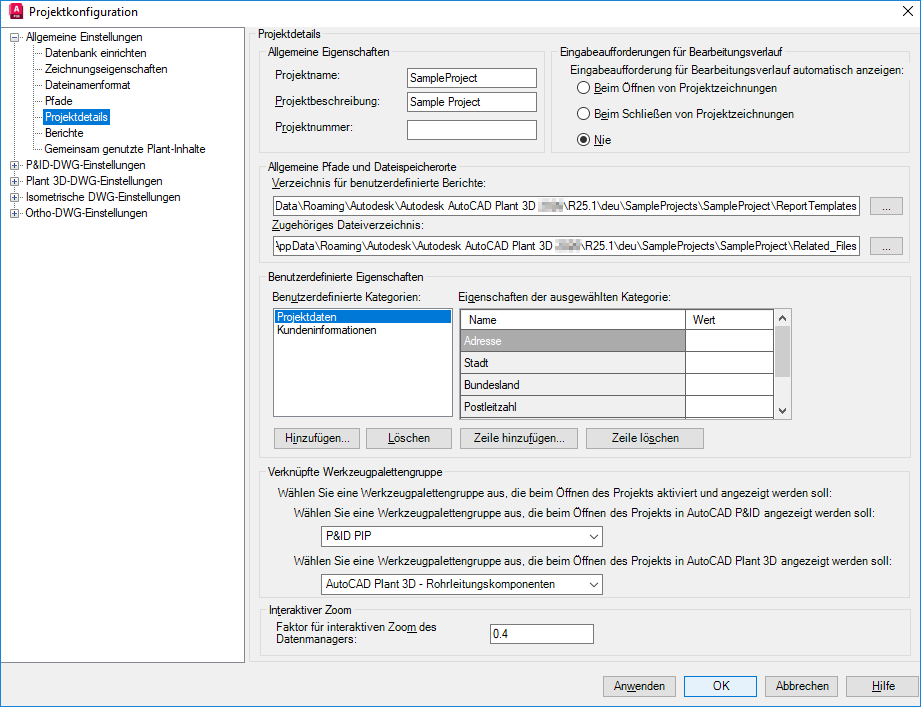Open Berichte tree item
921x707 pixels.
64,133
